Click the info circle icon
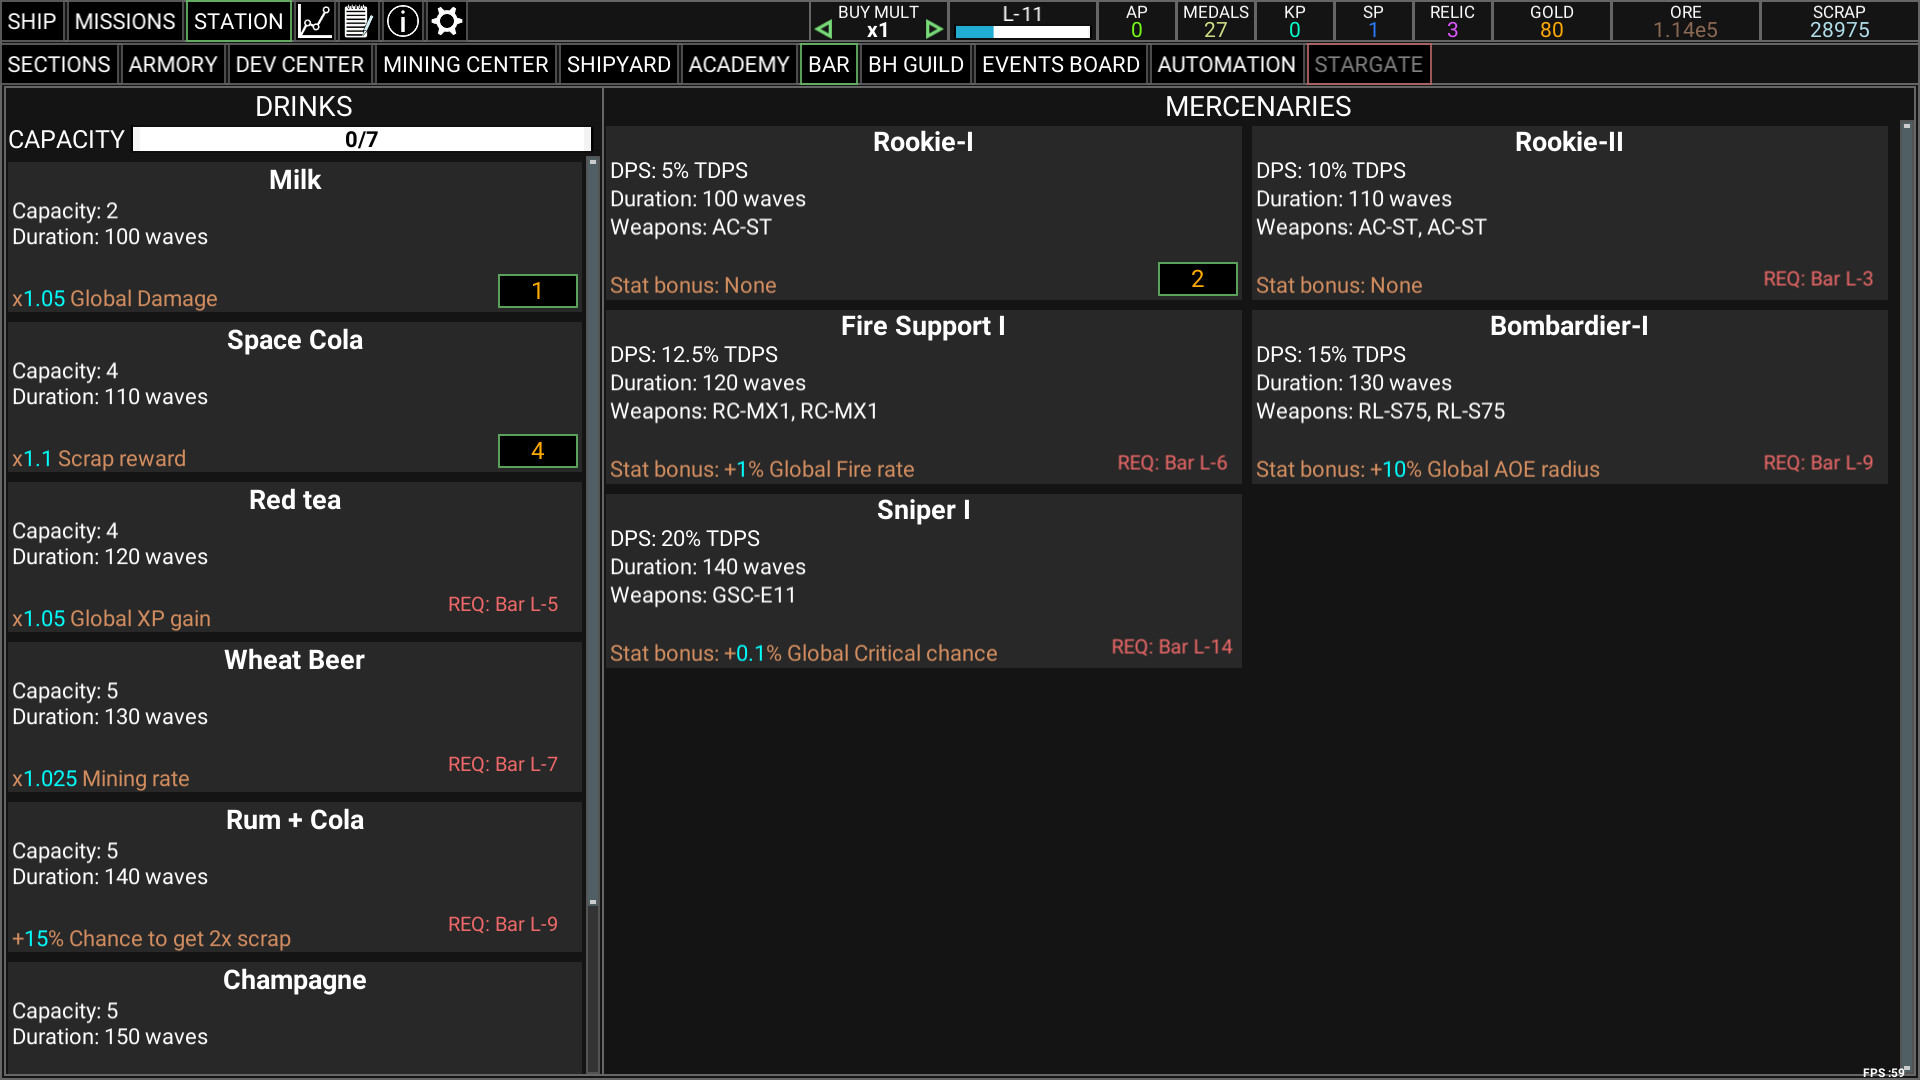The image size is (1920, 1080). coord(402,20)
